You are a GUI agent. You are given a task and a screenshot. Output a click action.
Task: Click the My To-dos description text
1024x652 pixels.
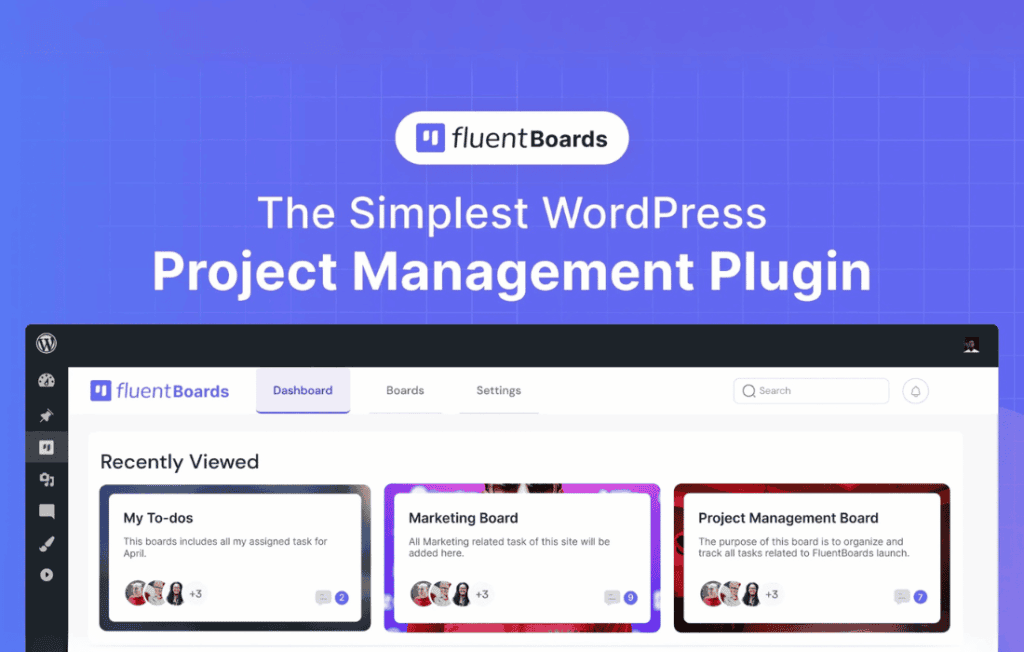[x=225, y=547]
